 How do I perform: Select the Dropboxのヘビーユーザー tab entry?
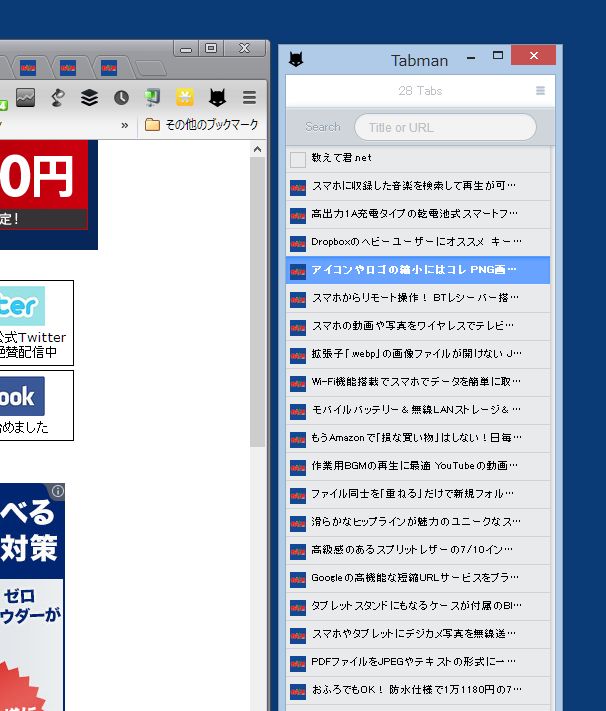(x=418, y=243)
